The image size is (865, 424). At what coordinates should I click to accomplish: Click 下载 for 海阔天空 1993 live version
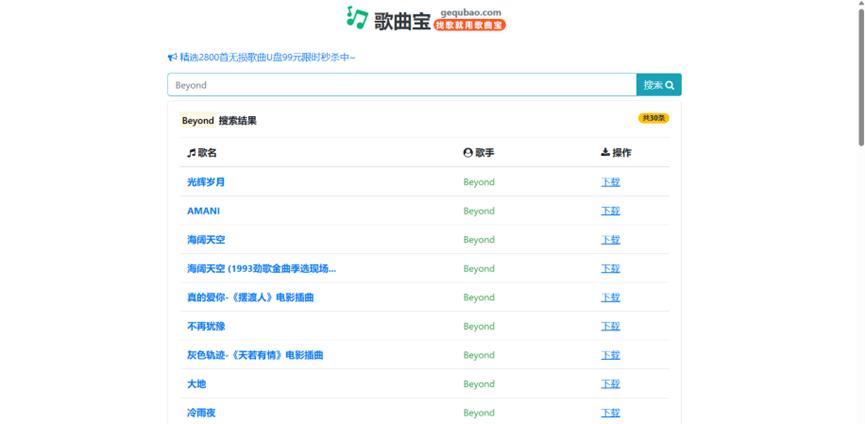coord(610,269)
